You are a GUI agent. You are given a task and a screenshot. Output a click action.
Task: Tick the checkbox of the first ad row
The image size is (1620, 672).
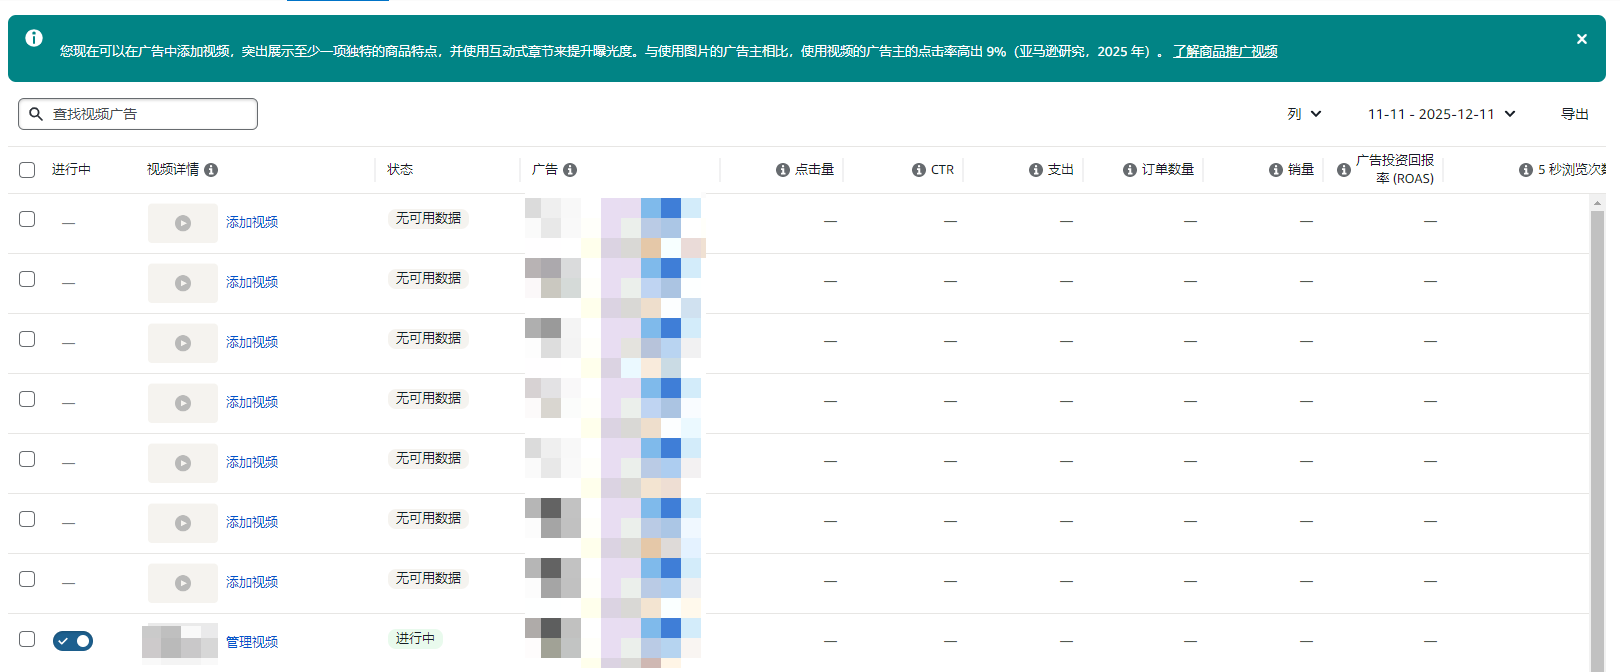[x=27, y=219]
